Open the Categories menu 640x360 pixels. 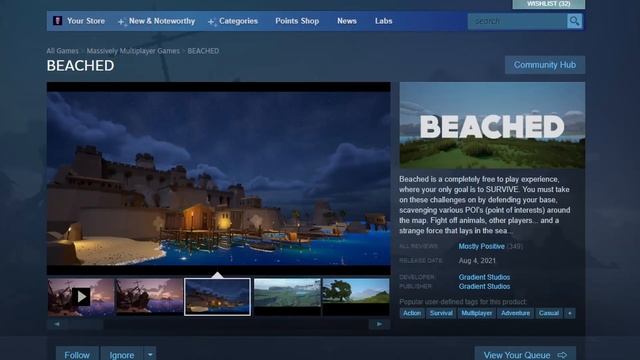[x=238, y=21]
